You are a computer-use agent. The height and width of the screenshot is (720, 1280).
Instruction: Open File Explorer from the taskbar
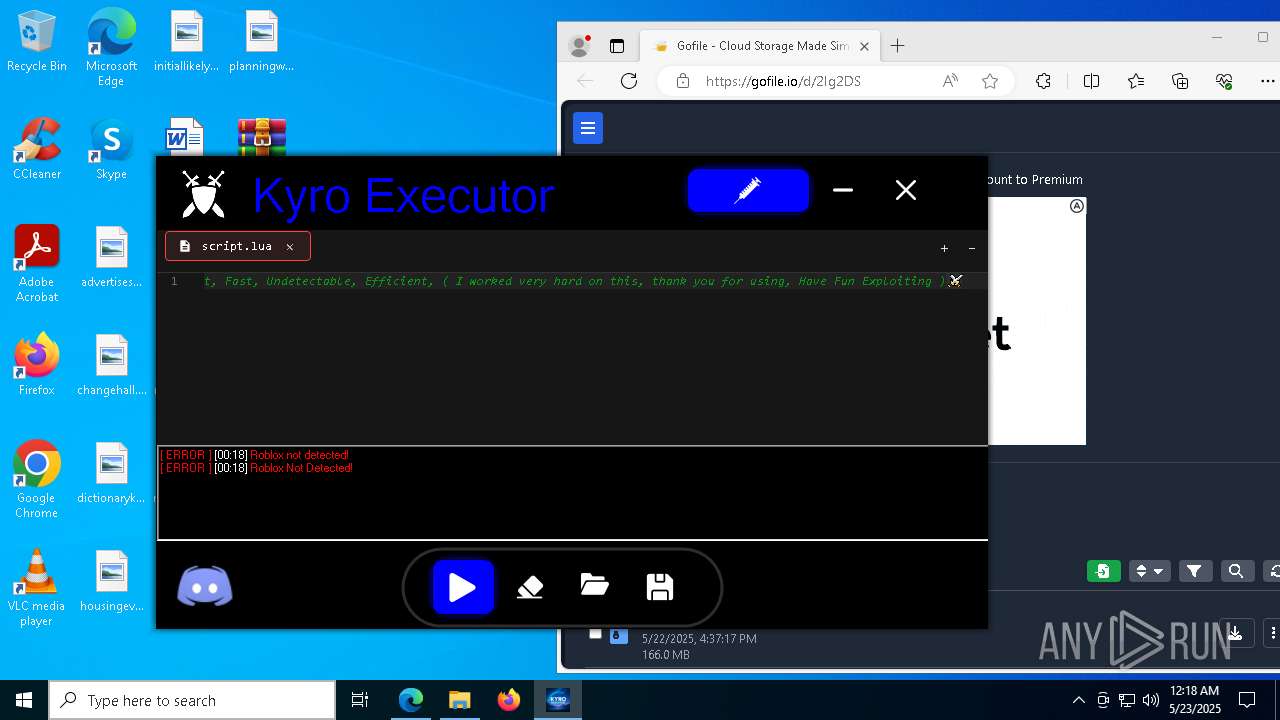click(459, 700)
